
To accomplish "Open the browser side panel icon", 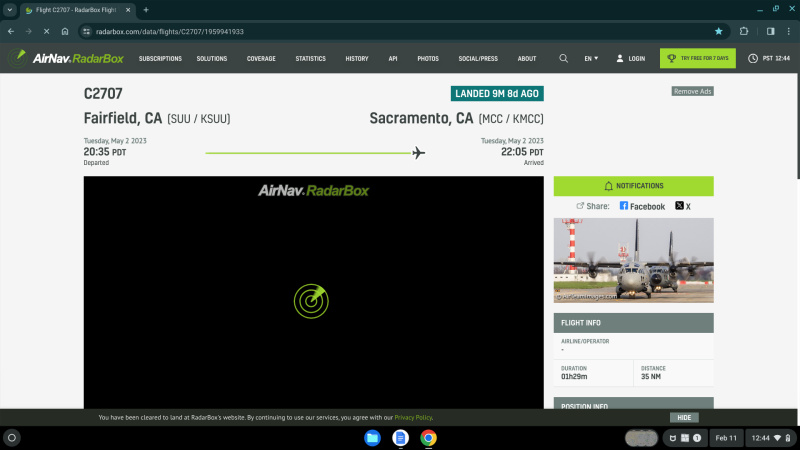I will click(x=770, y=31).
